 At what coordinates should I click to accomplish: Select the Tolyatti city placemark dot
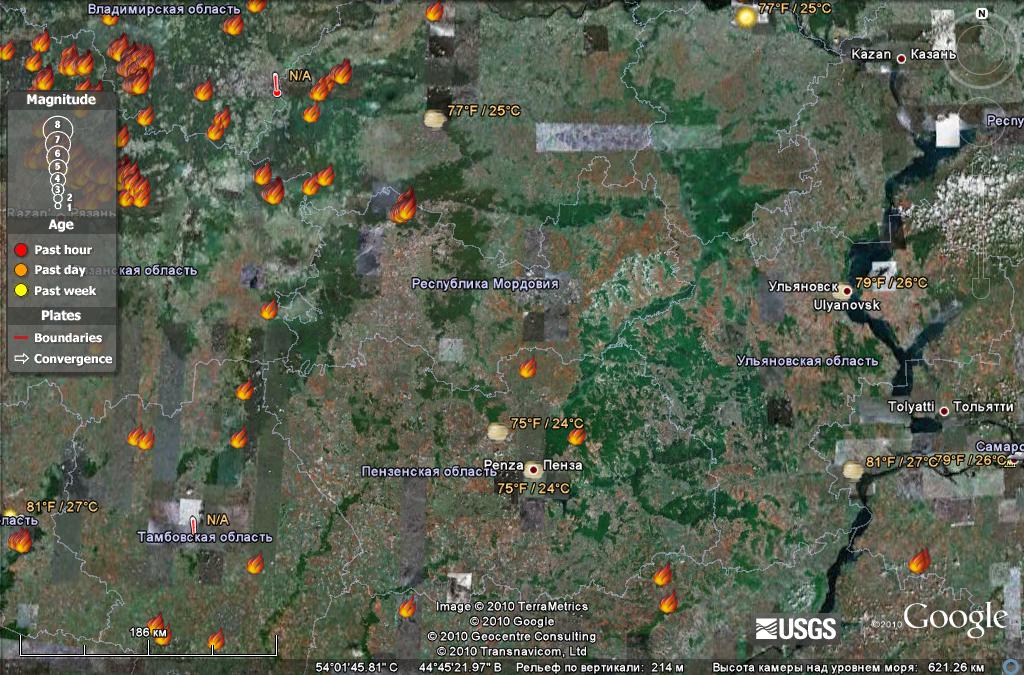pos(944,411)
